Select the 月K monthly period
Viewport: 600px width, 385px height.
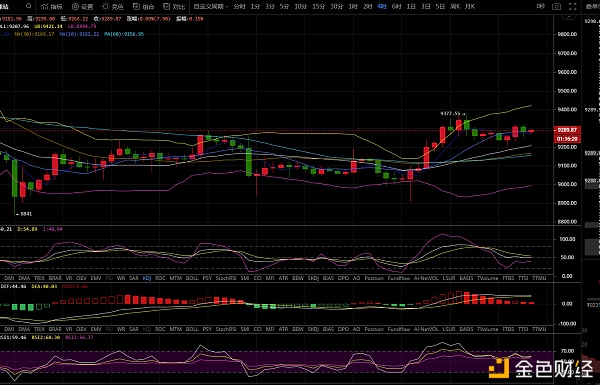pos(470,7)
